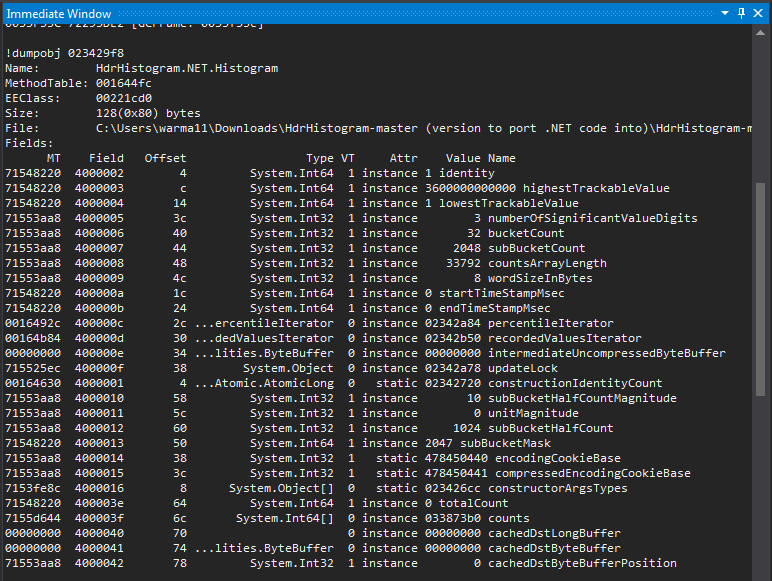Click the field name 'subBucketHalfCount'

[x=551, y=429]
